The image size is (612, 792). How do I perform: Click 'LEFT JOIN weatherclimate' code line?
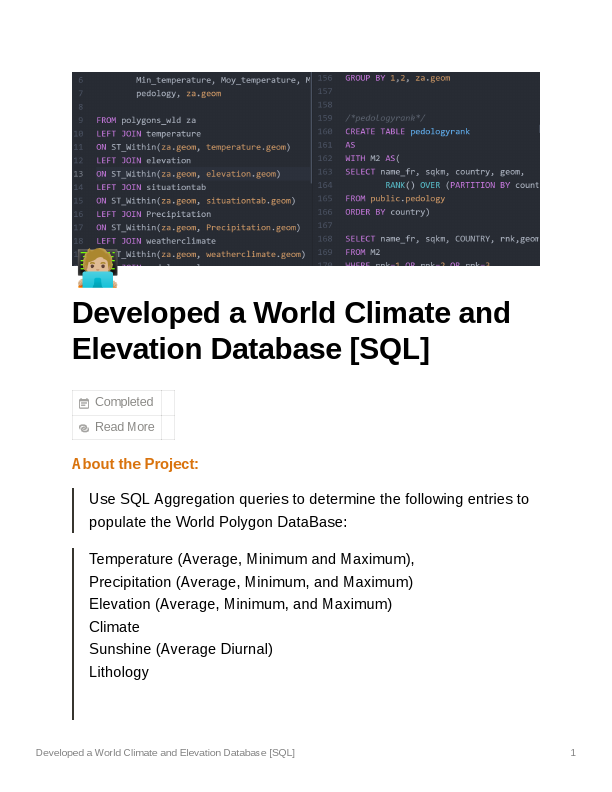156,241
